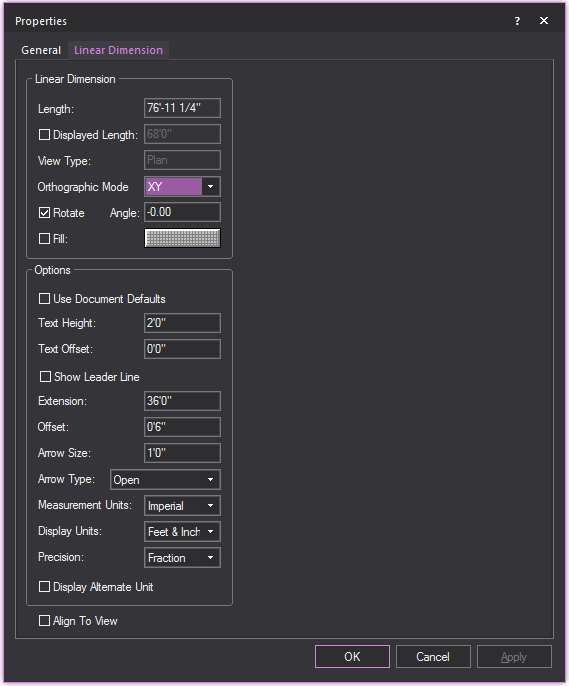Open Measurement Units dropdown

(x=182, y=506)
